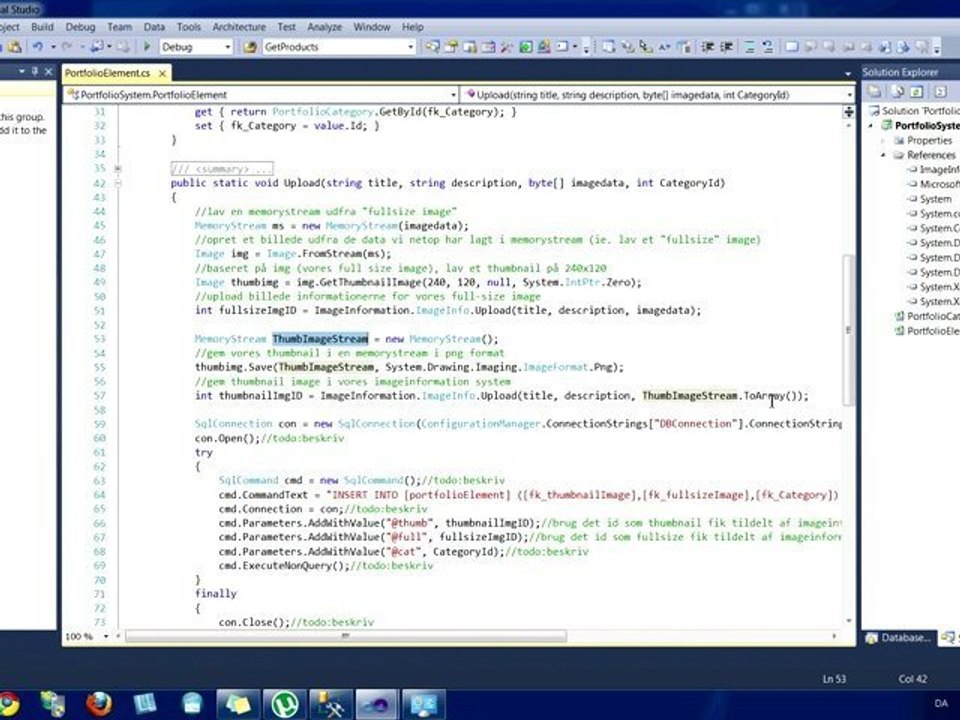Click the "DBConnection" string on line 59

tap(694, 424)
